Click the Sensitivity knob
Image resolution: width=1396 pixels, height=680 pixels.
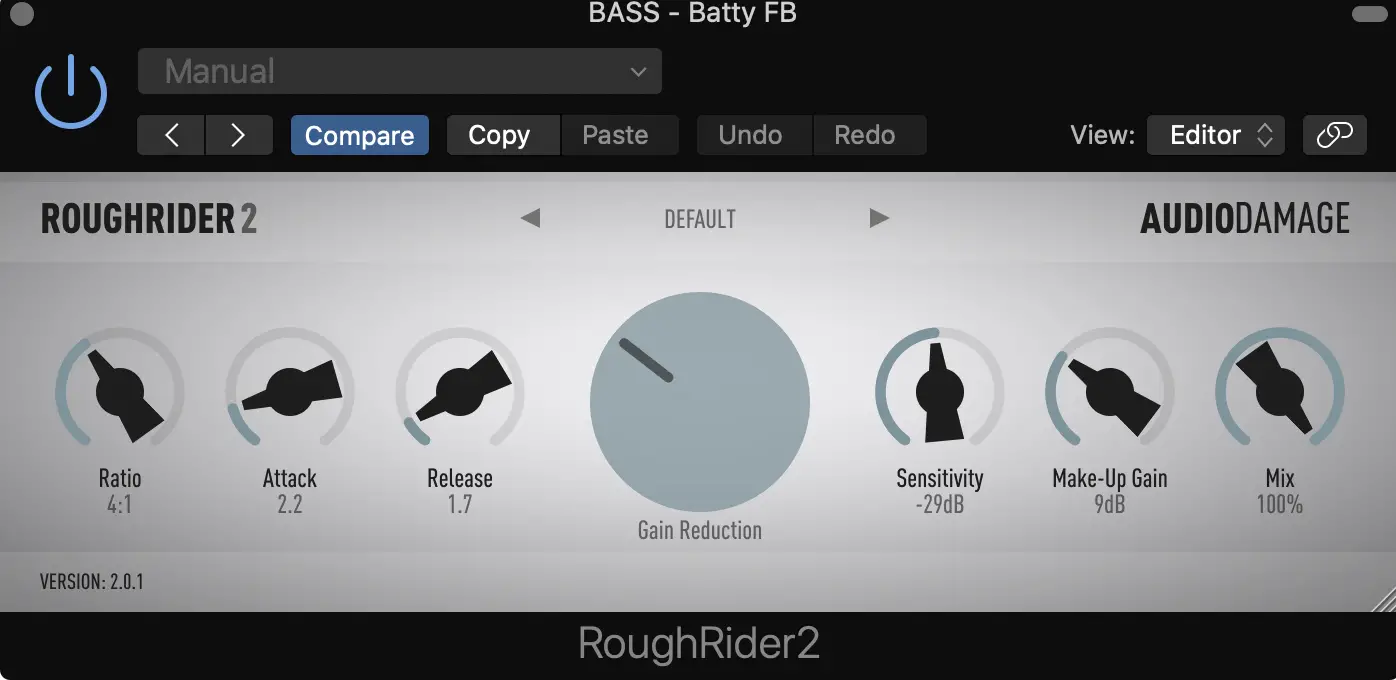[940, 391]
